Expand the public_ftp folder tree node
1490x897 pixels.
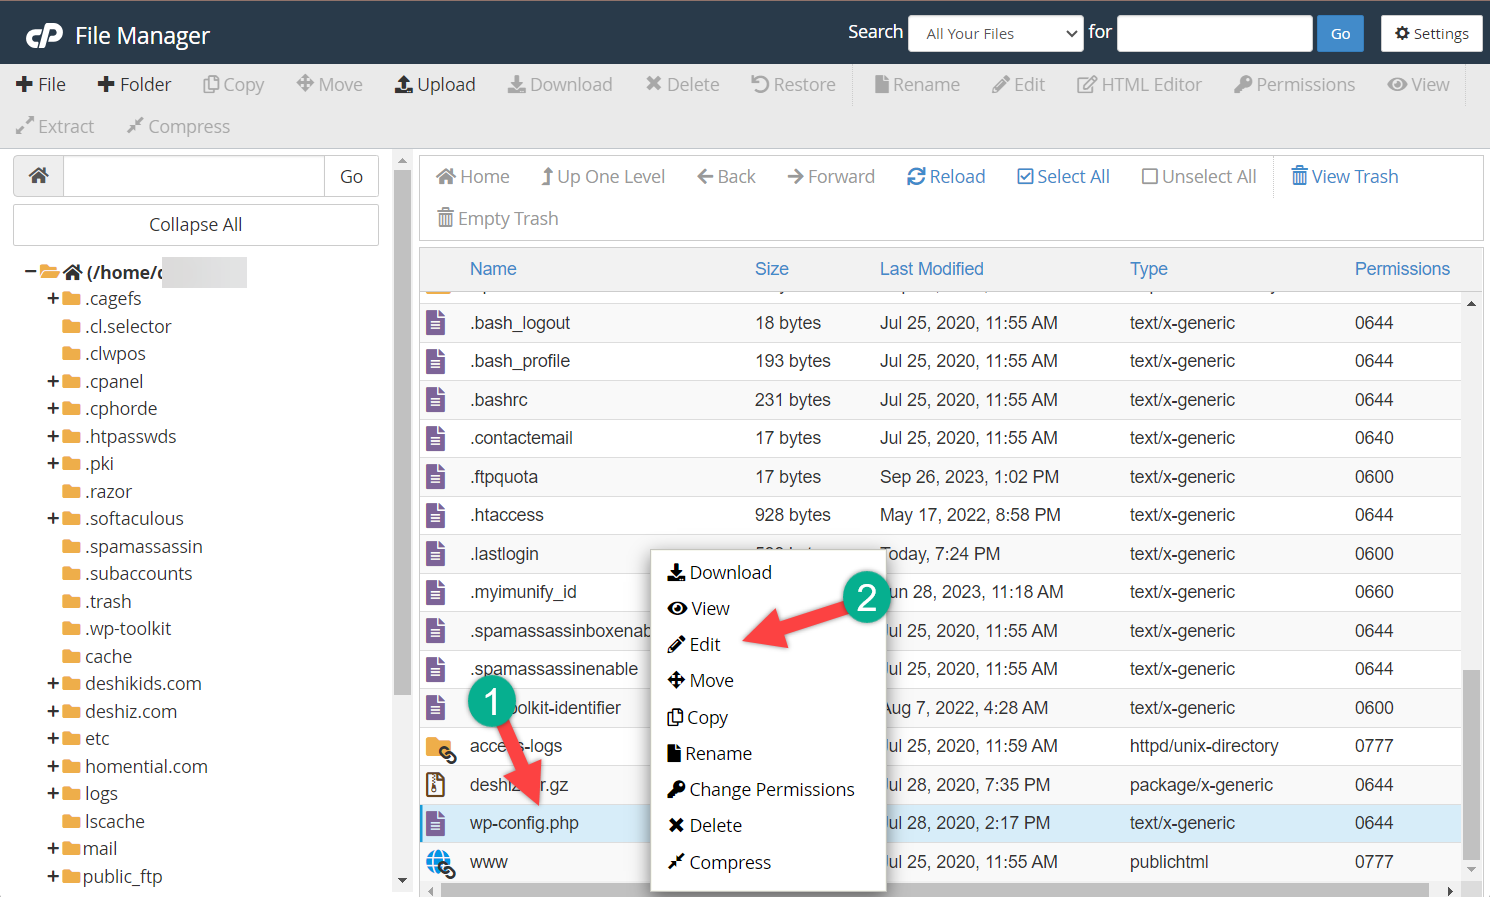point(53,876)
